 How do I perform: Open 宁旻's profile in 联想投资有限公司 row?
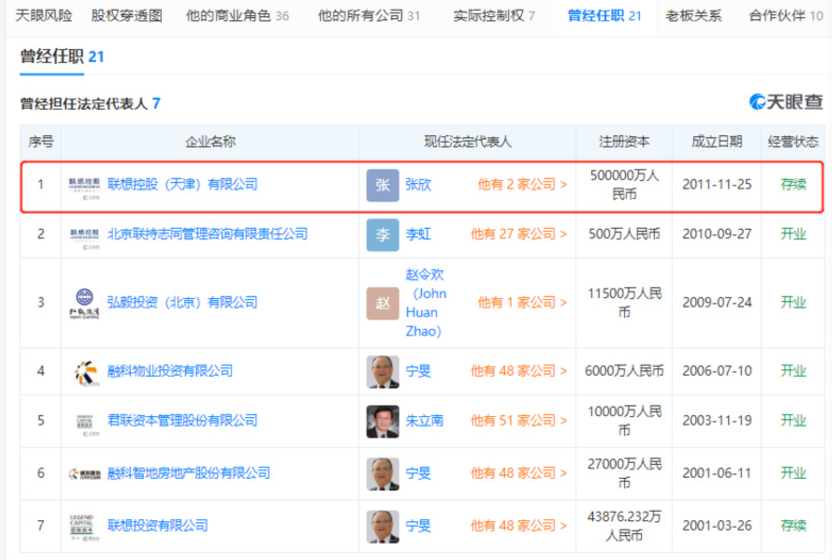419,525
